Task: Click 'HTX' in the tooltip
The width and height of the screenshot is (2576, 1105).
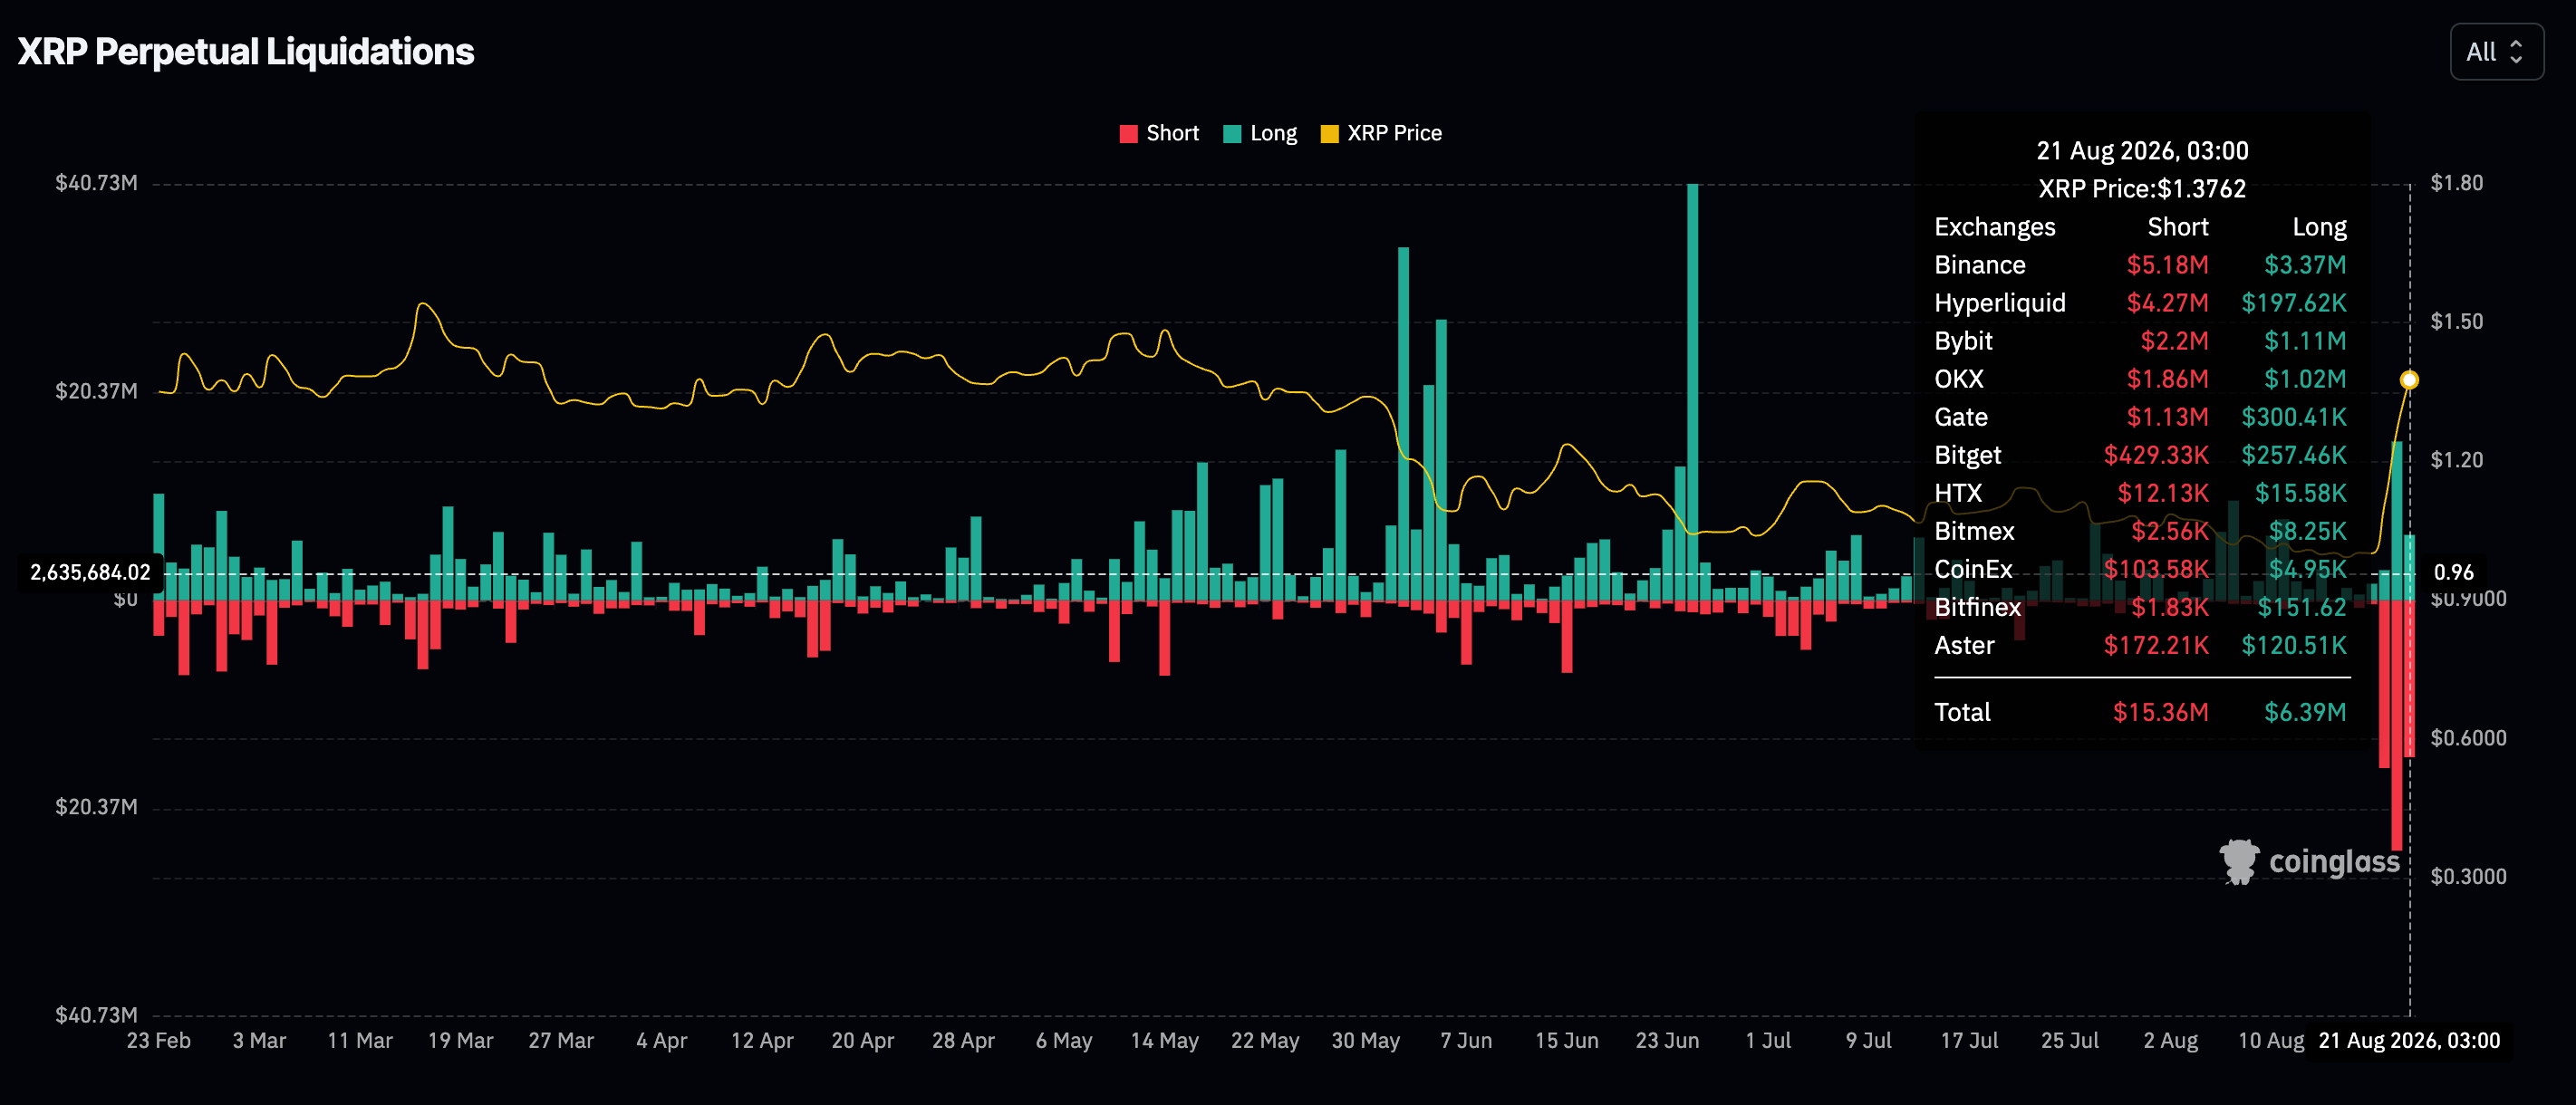Action: click(1958, 493)
